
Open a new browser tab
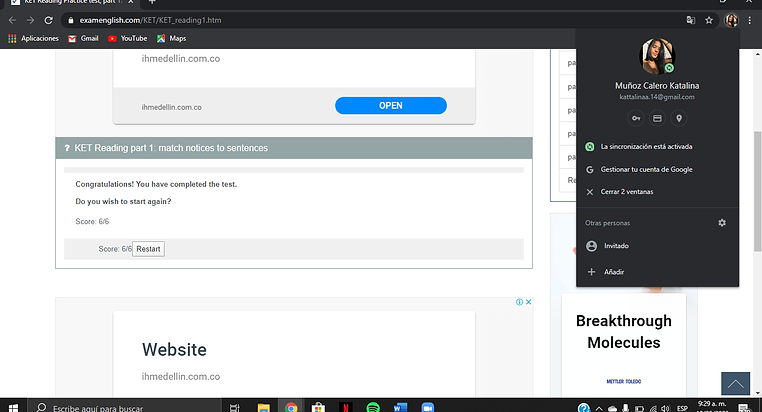pos(152,2)
